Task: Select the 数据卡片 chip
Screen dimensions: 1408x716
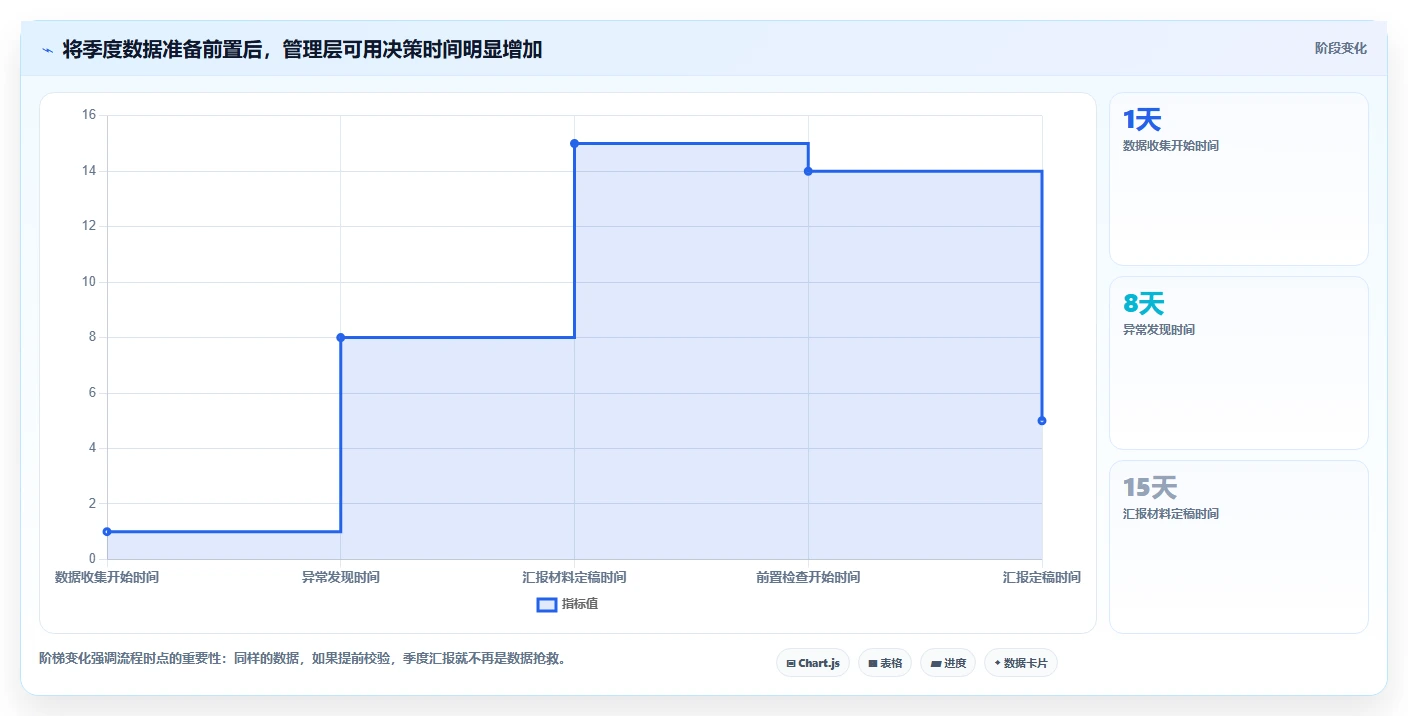Action: pos(1021,663)
